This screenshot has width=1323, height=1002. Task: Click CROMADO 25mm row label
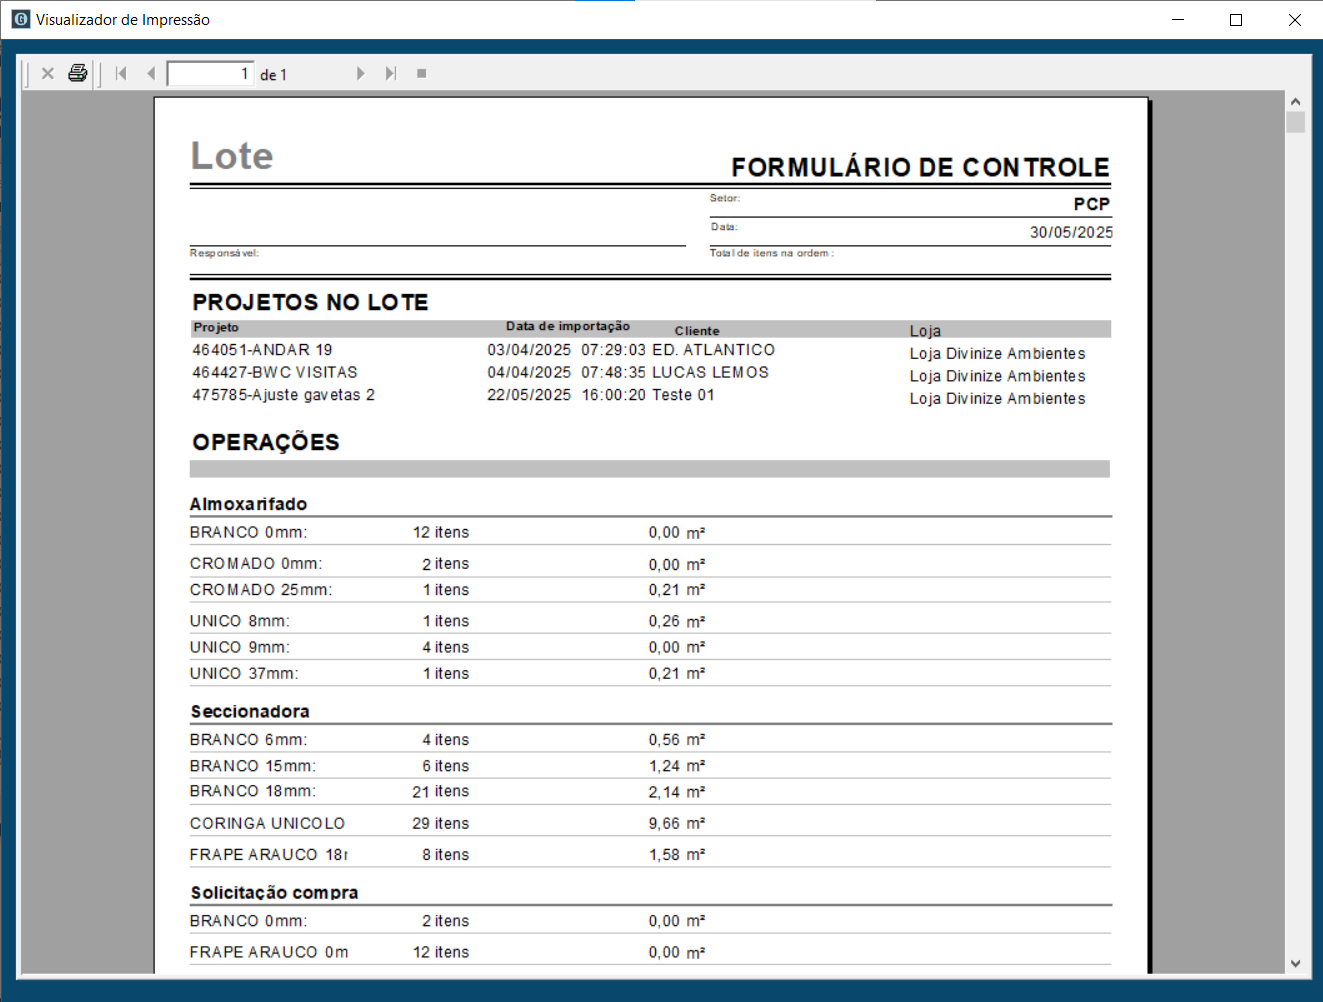click(x=261, y=590)
